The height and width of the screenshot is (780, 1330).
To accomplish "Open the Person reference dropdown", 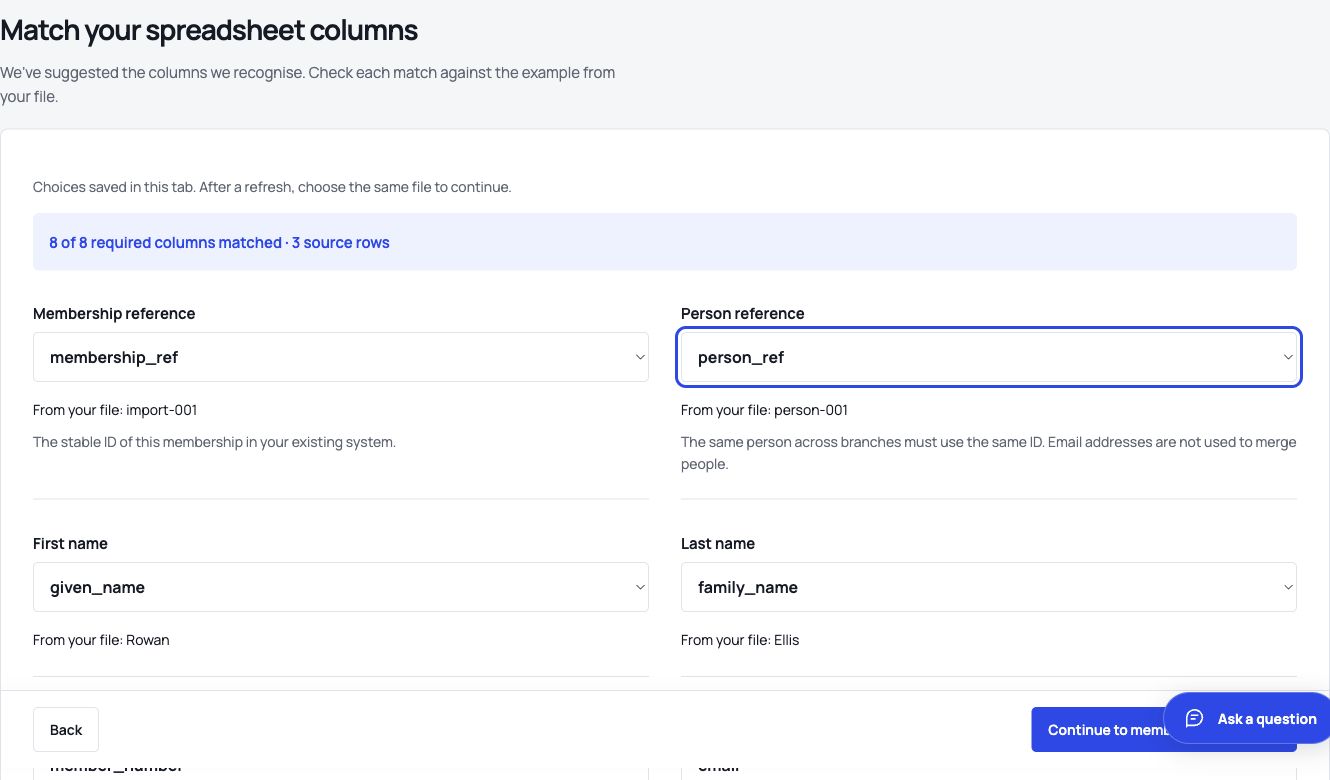I will pyautogui.click(x=989, y=357).
